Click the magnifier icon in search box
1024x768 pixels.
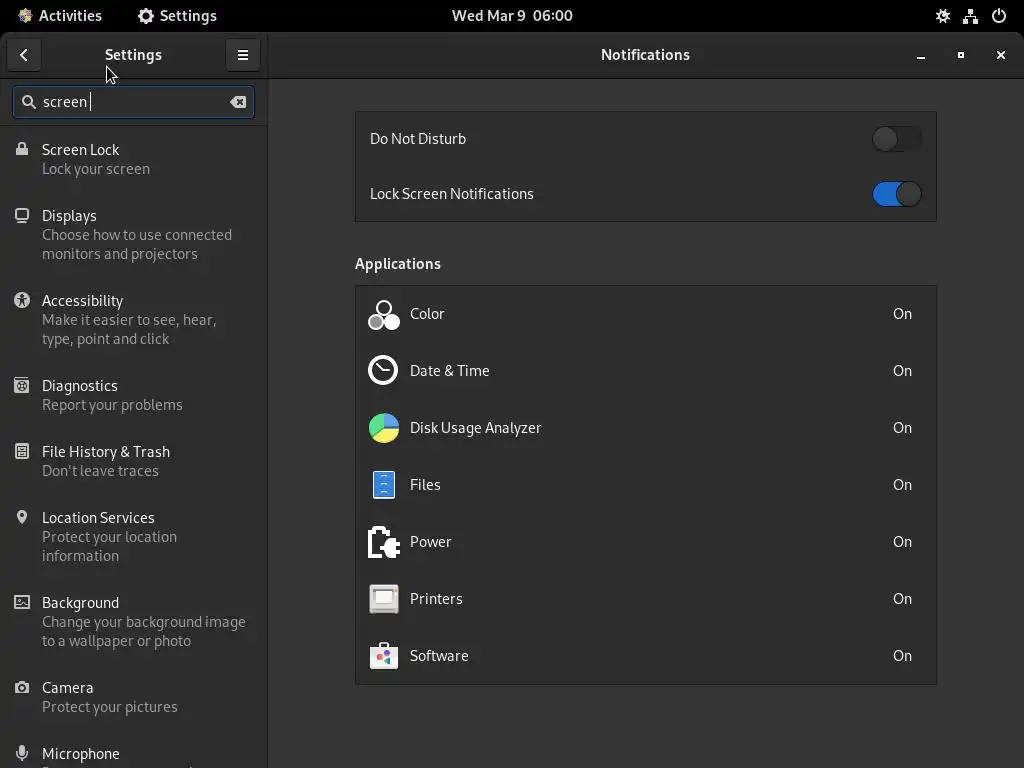tap(28, 102)
